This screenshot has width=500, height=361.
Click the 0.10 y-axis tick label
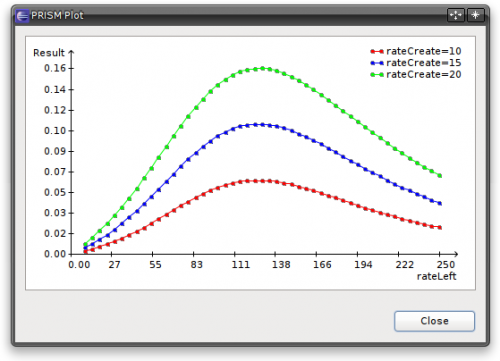click(55, 131)
